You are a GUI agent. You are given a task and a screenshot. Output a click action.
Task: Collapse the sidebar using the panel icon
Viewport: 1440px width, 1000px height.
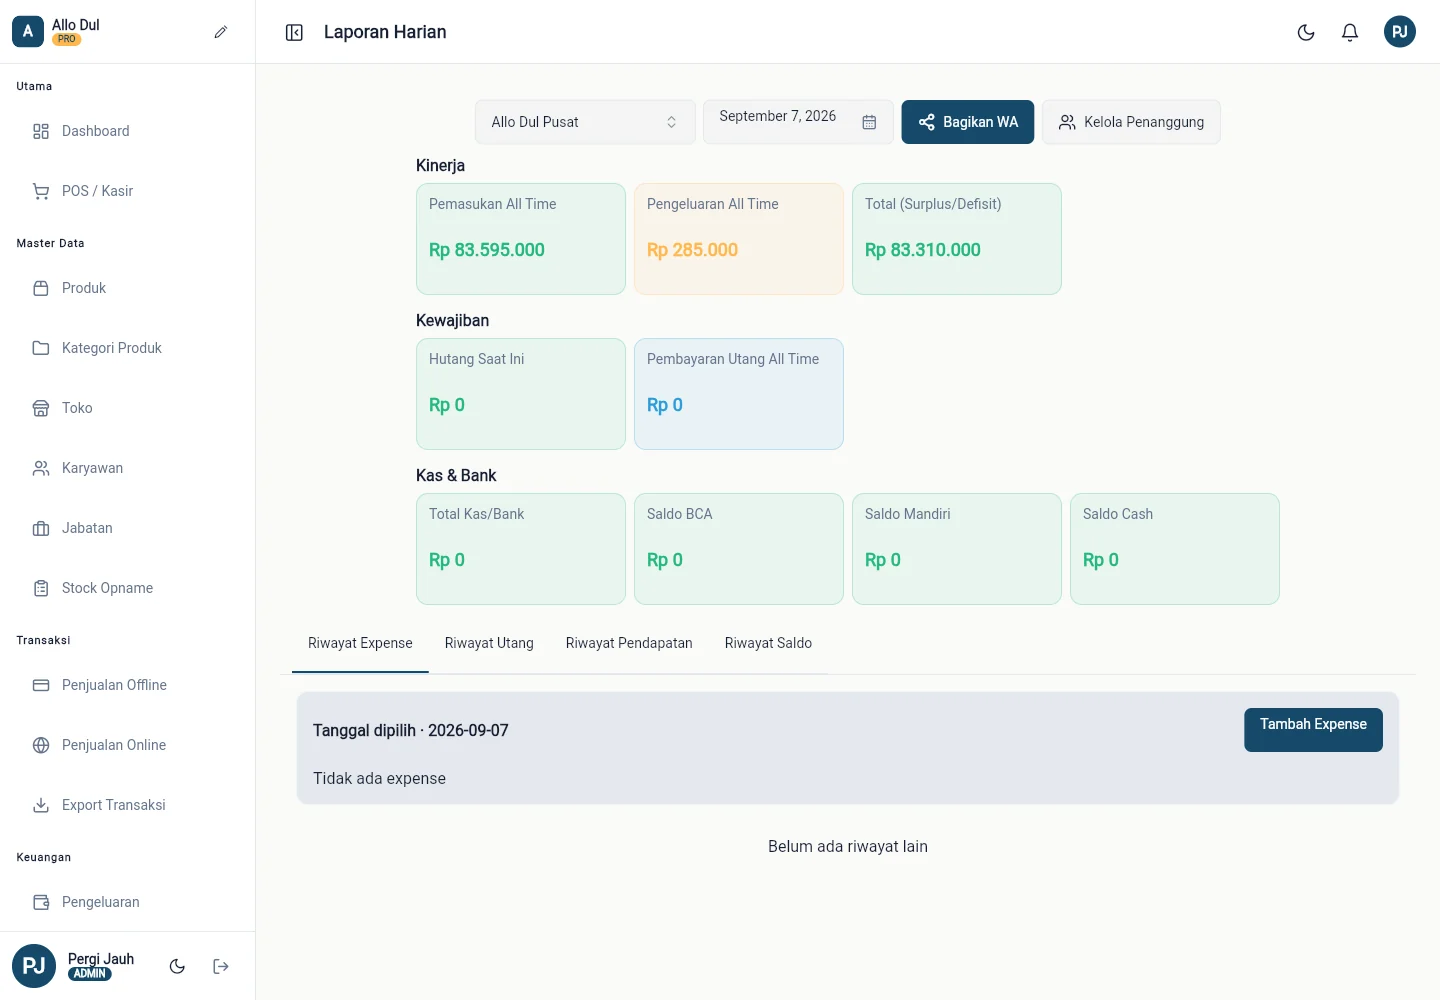(x=294, y=33)
